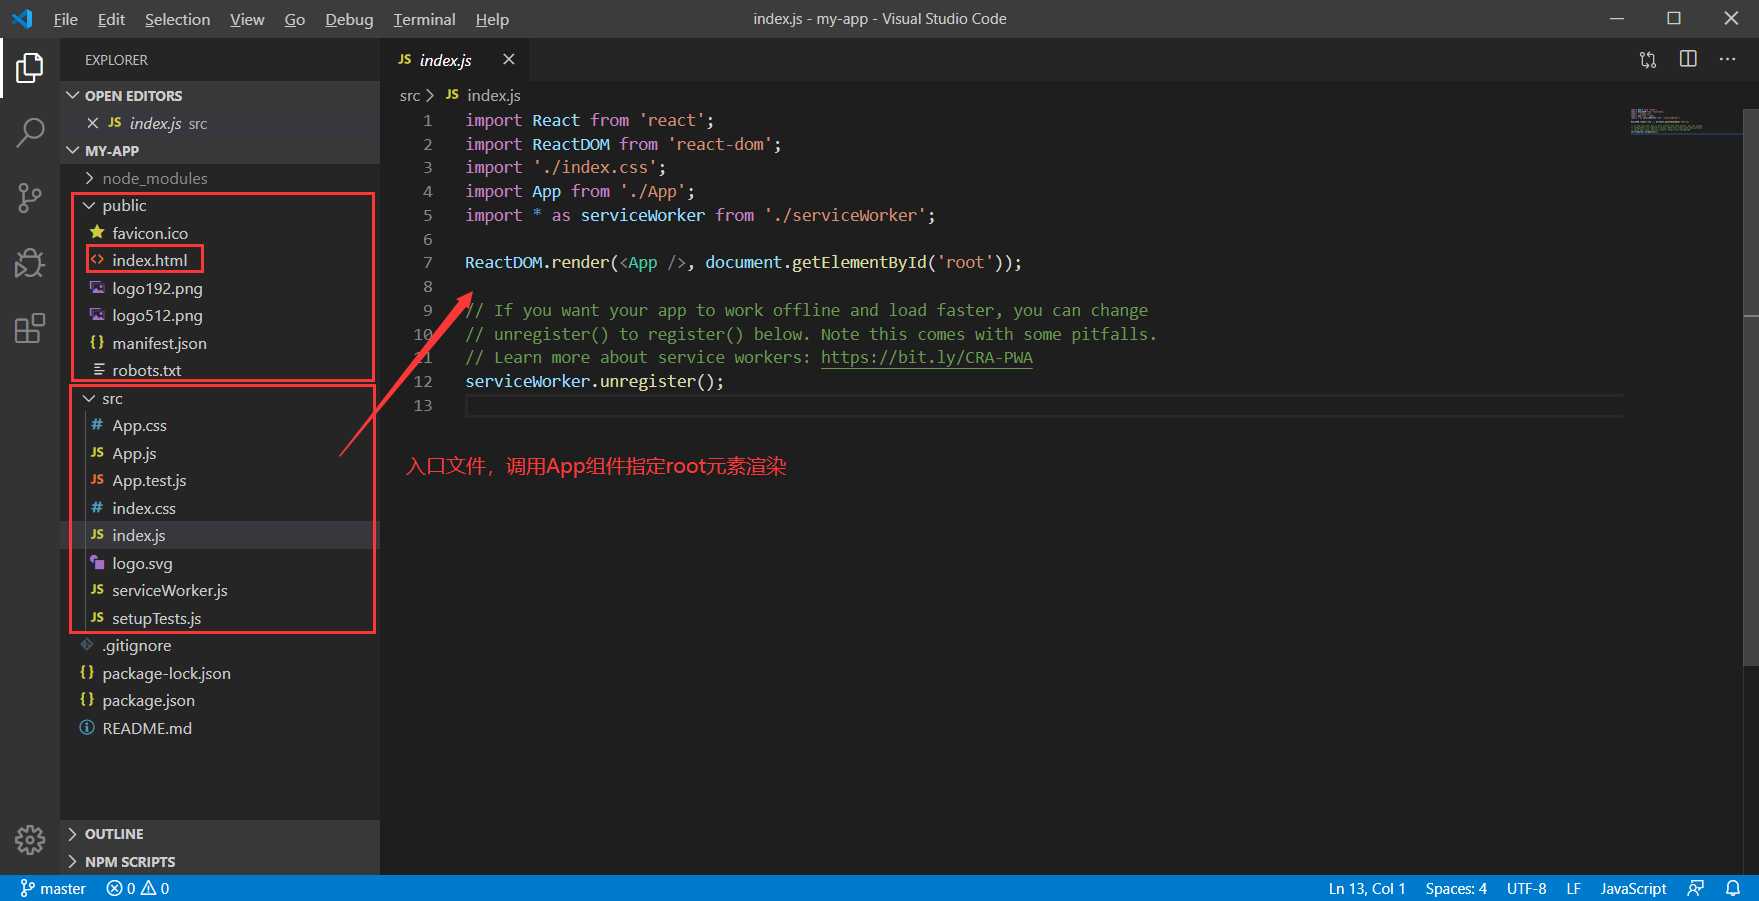Open the Manage gear menu
Image resolution: width=1759 pixels, height=901 pixels.
point(30,840)
